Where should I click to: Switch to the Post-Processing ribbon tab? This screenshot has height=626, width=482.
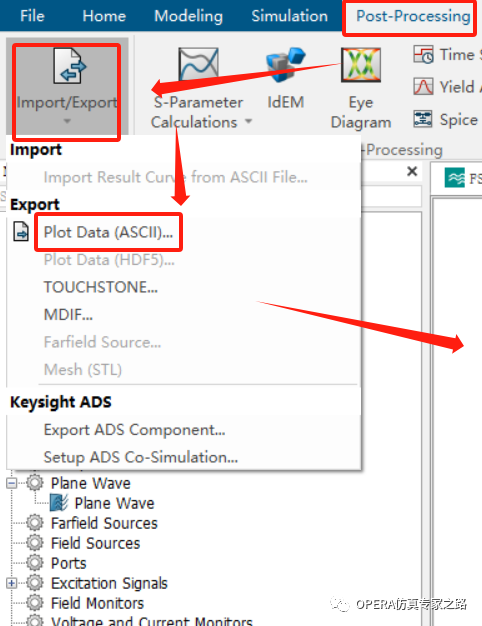(413, 16)
